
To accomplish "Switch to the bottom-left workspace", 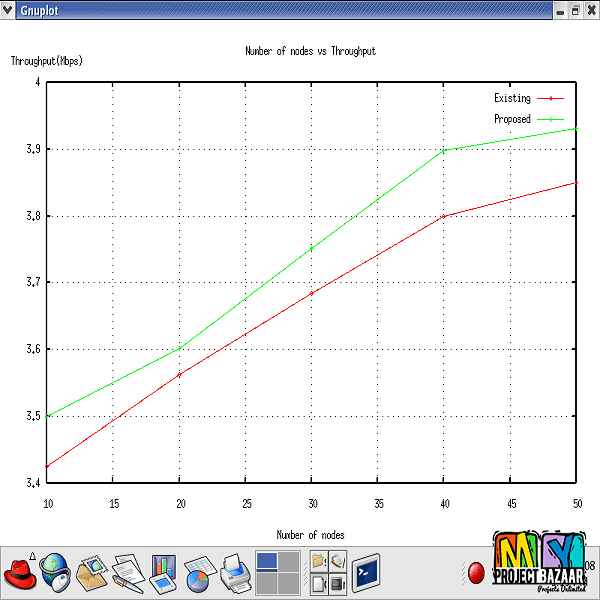I will [267, 584].
